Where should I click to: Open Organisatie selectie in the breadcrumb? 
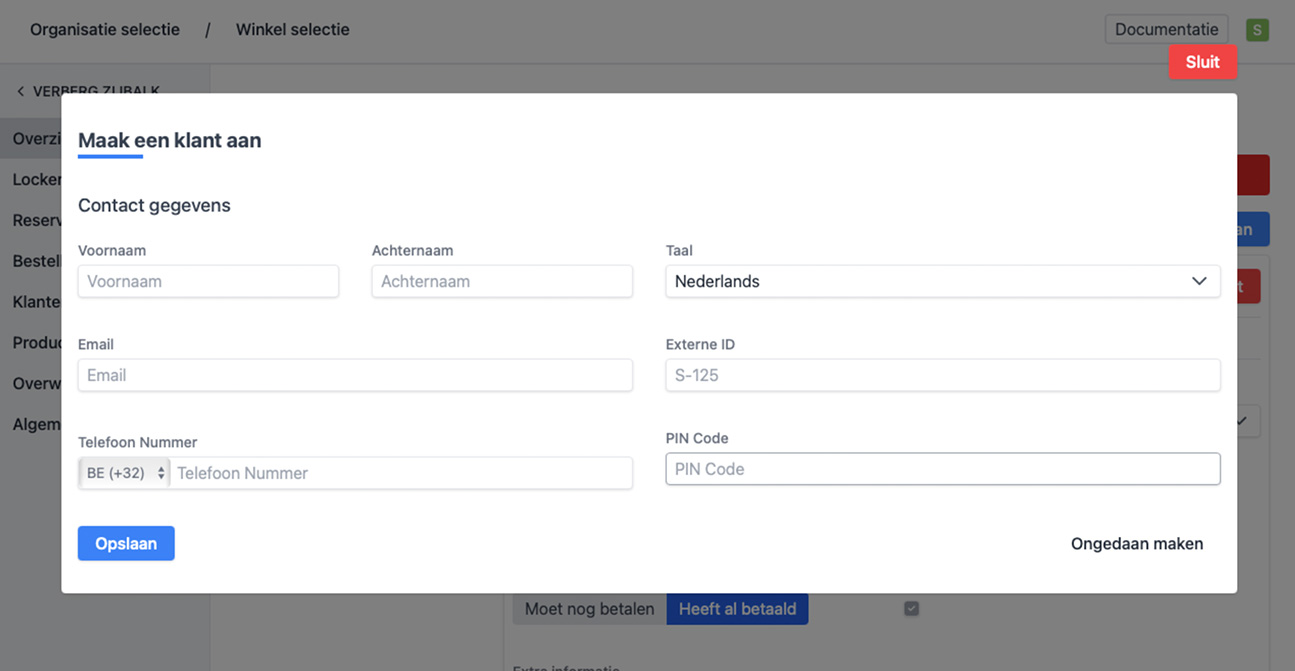[105, 29]
